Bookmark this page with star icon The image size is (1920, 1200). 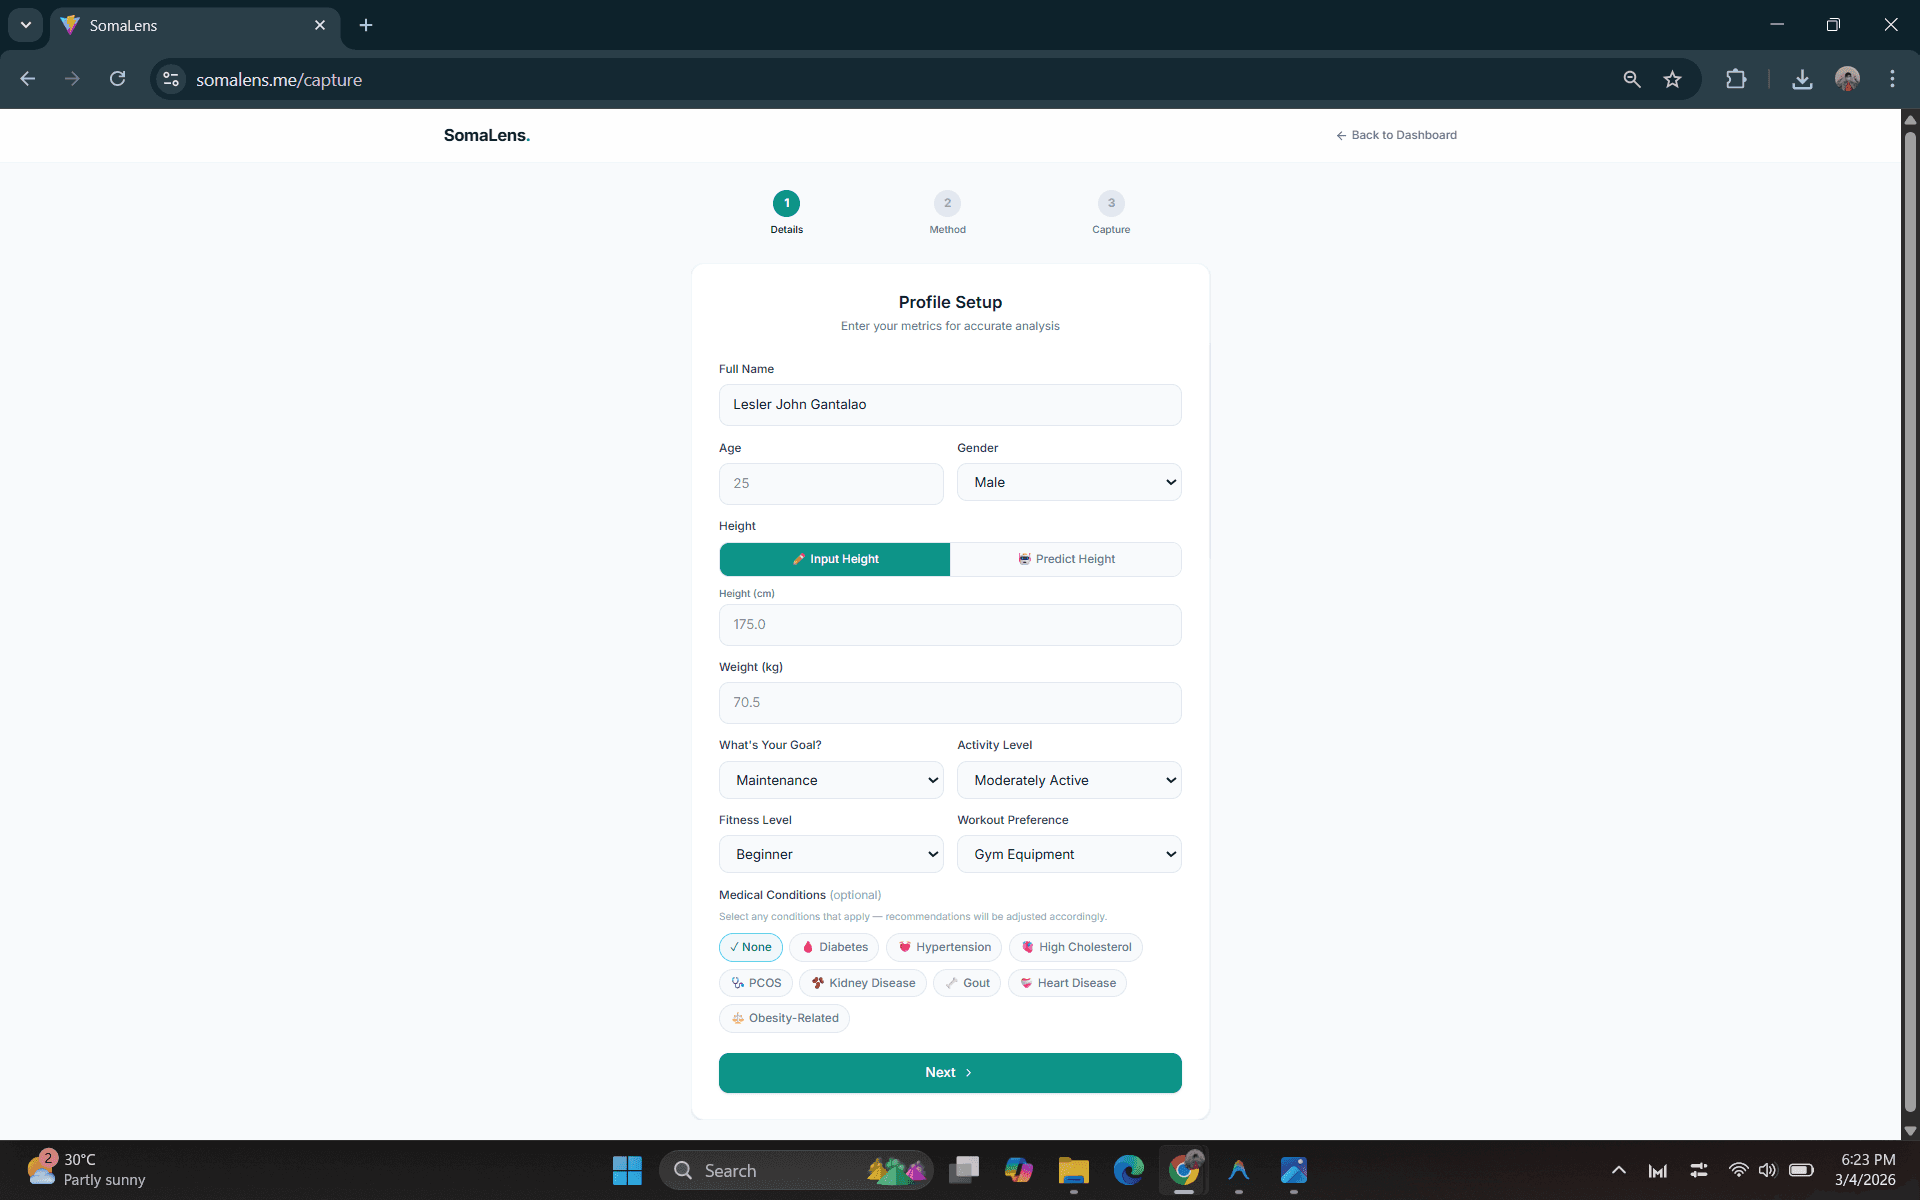[x=1672, y=79]
